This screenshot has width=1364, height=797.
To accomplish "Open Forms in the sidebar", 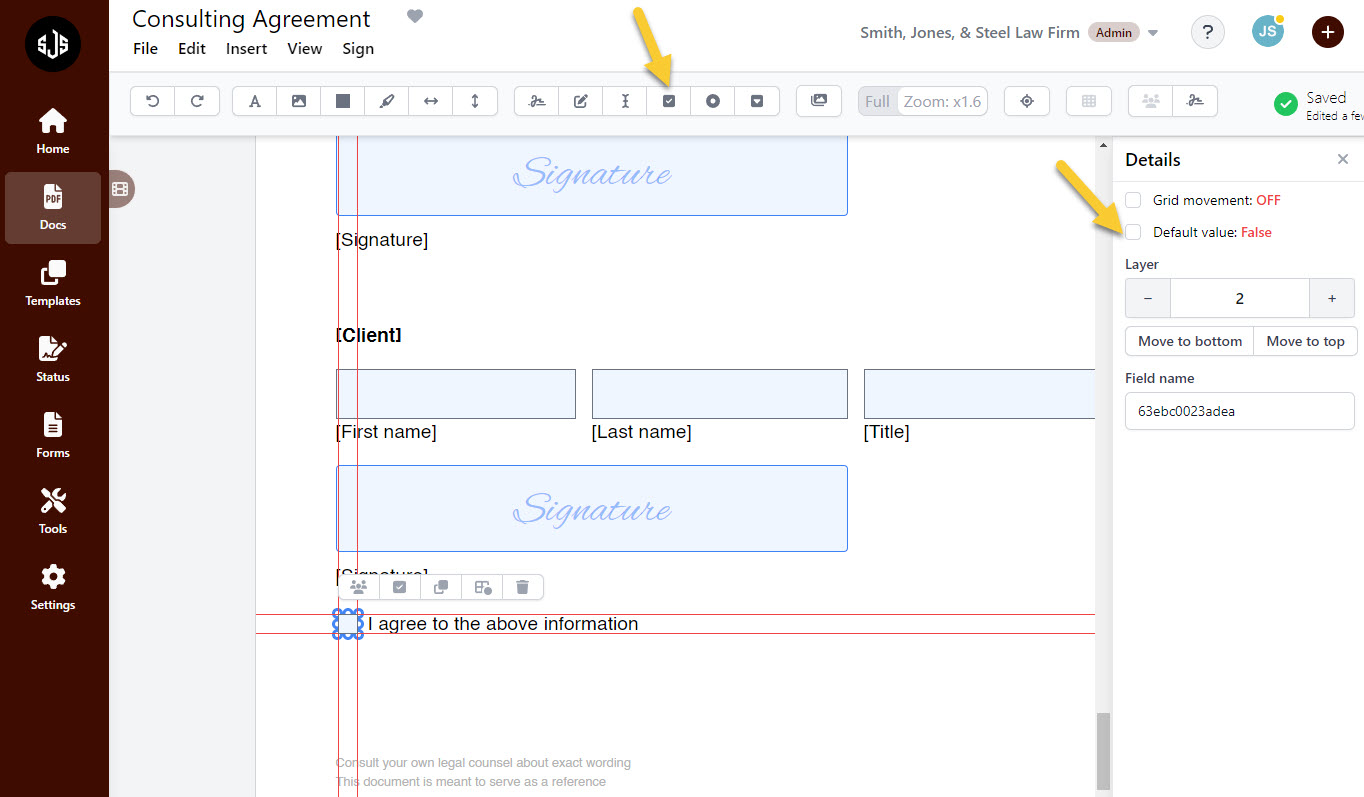I will (53, 436).
